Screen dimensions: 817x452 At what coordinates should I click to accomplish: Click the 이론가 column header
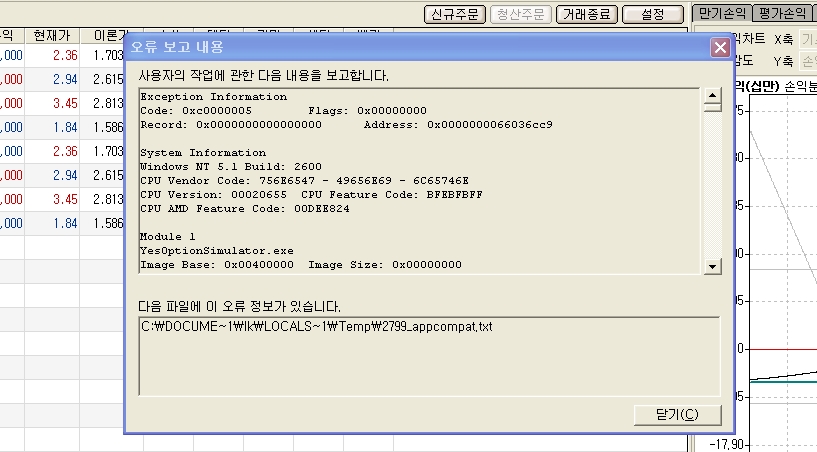tap(103, 36)
